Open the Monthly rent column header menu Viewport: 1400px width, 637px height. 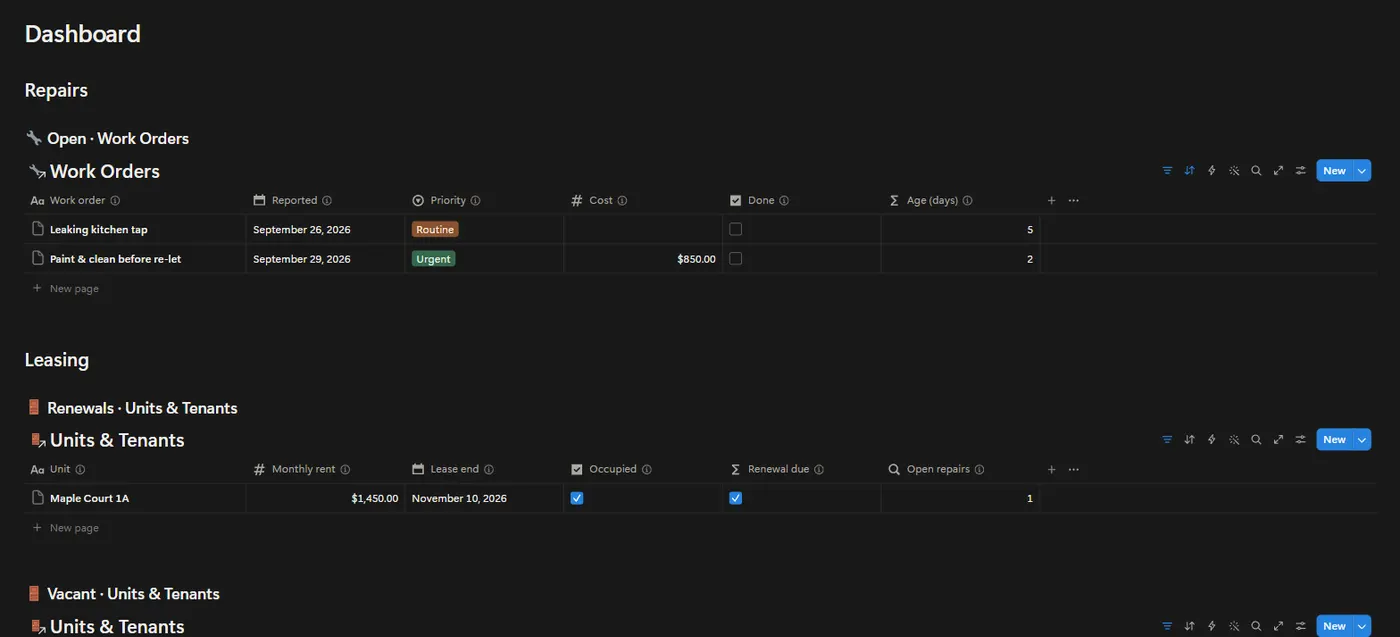(x=325, y=470)
